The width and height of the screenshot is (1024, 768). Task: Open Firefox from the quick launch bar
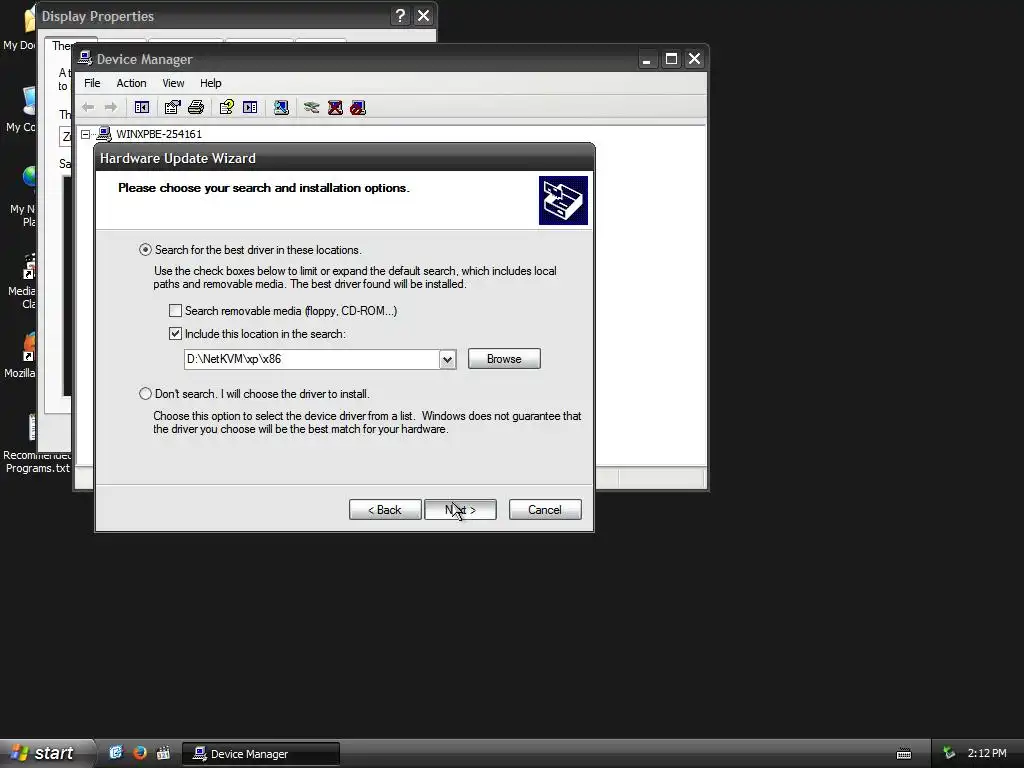140,753
